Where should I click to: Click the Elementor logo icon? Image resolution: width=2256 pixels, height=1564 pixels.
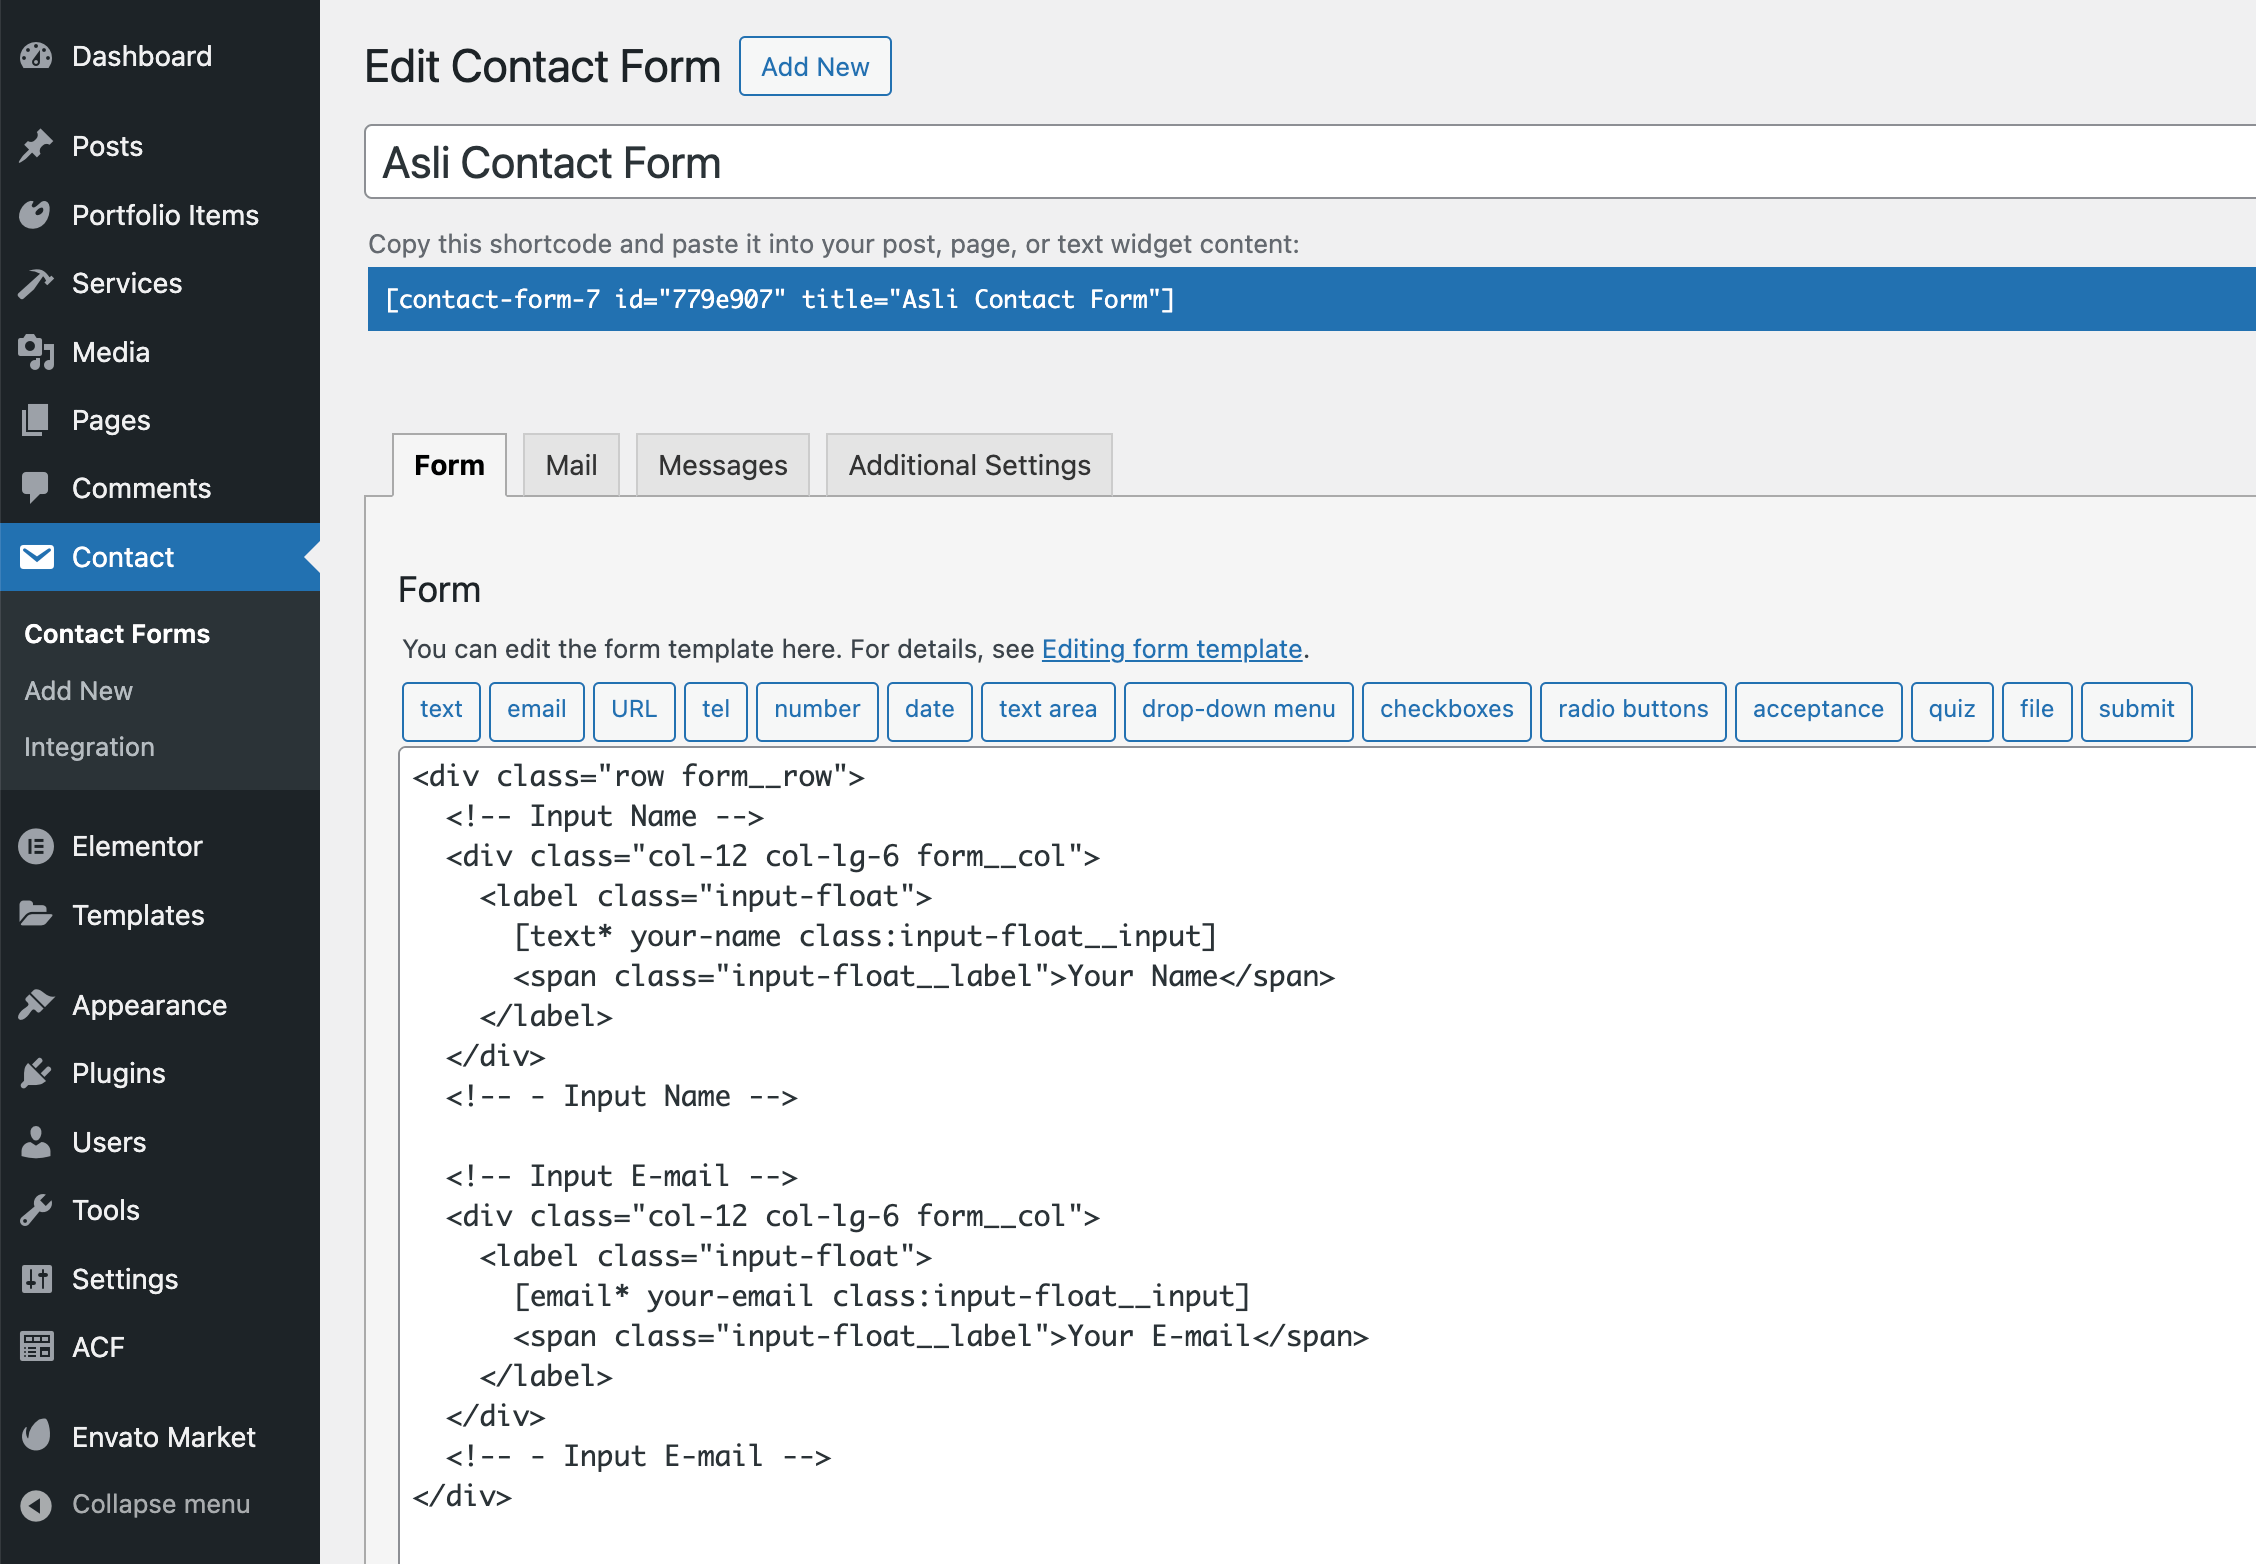coord(36,846)
